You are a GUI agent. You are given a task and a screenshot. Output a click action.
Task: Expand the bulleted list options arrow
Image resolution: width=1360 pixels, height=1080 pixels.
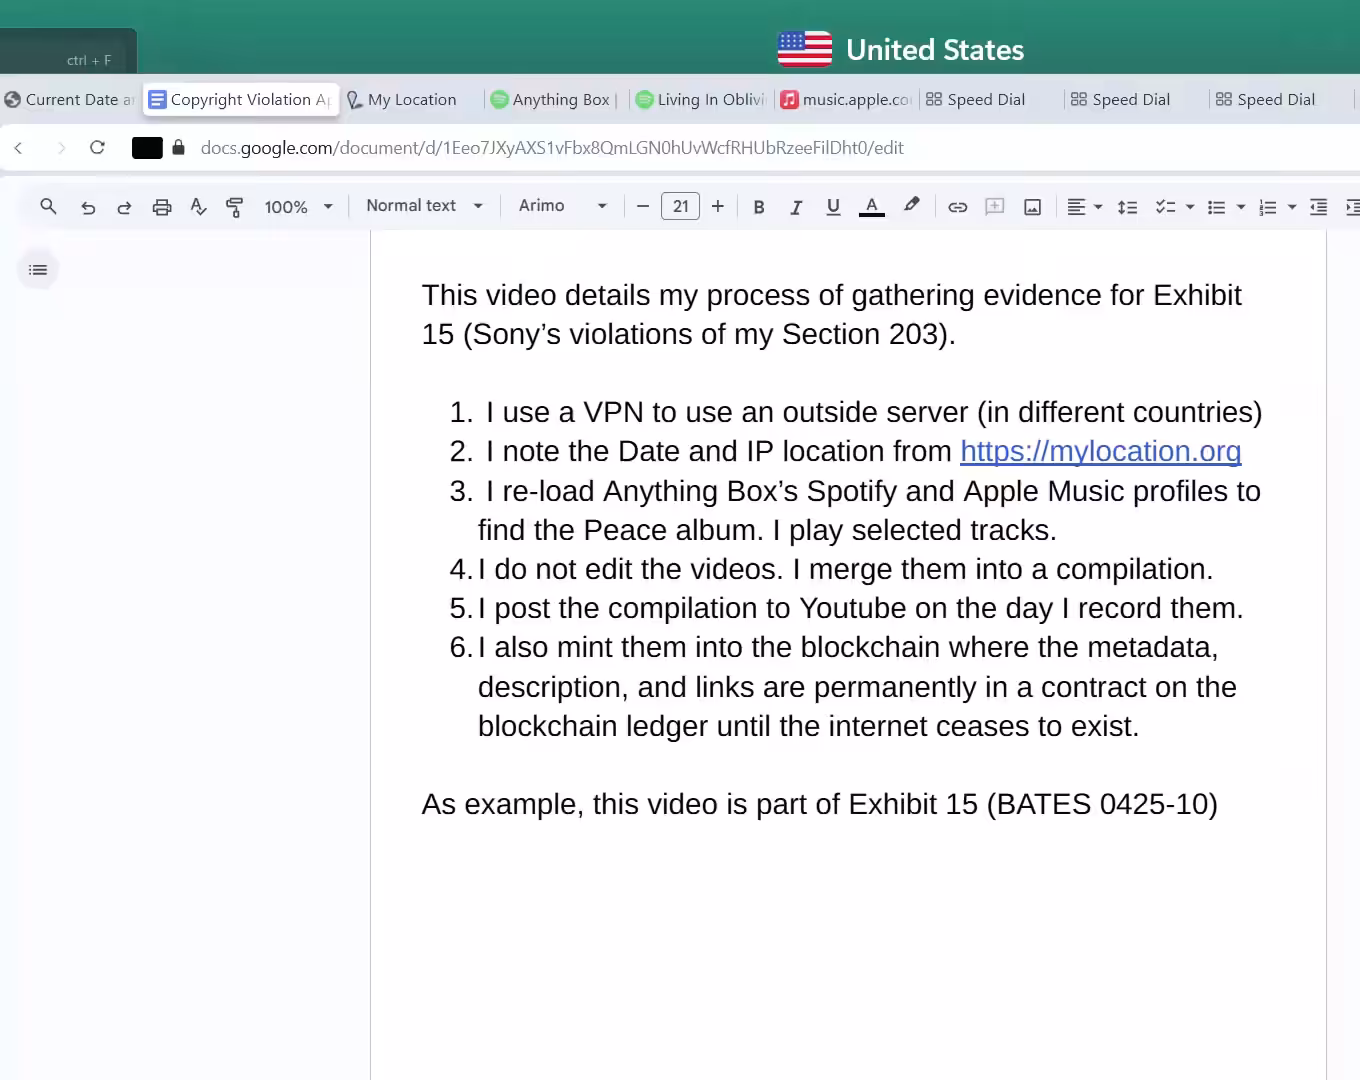point(1241,207)
